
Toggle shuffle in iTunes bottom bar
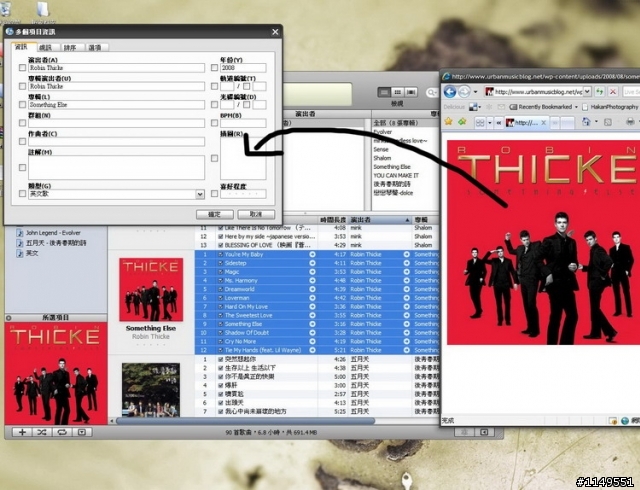(x=42, y=432)
